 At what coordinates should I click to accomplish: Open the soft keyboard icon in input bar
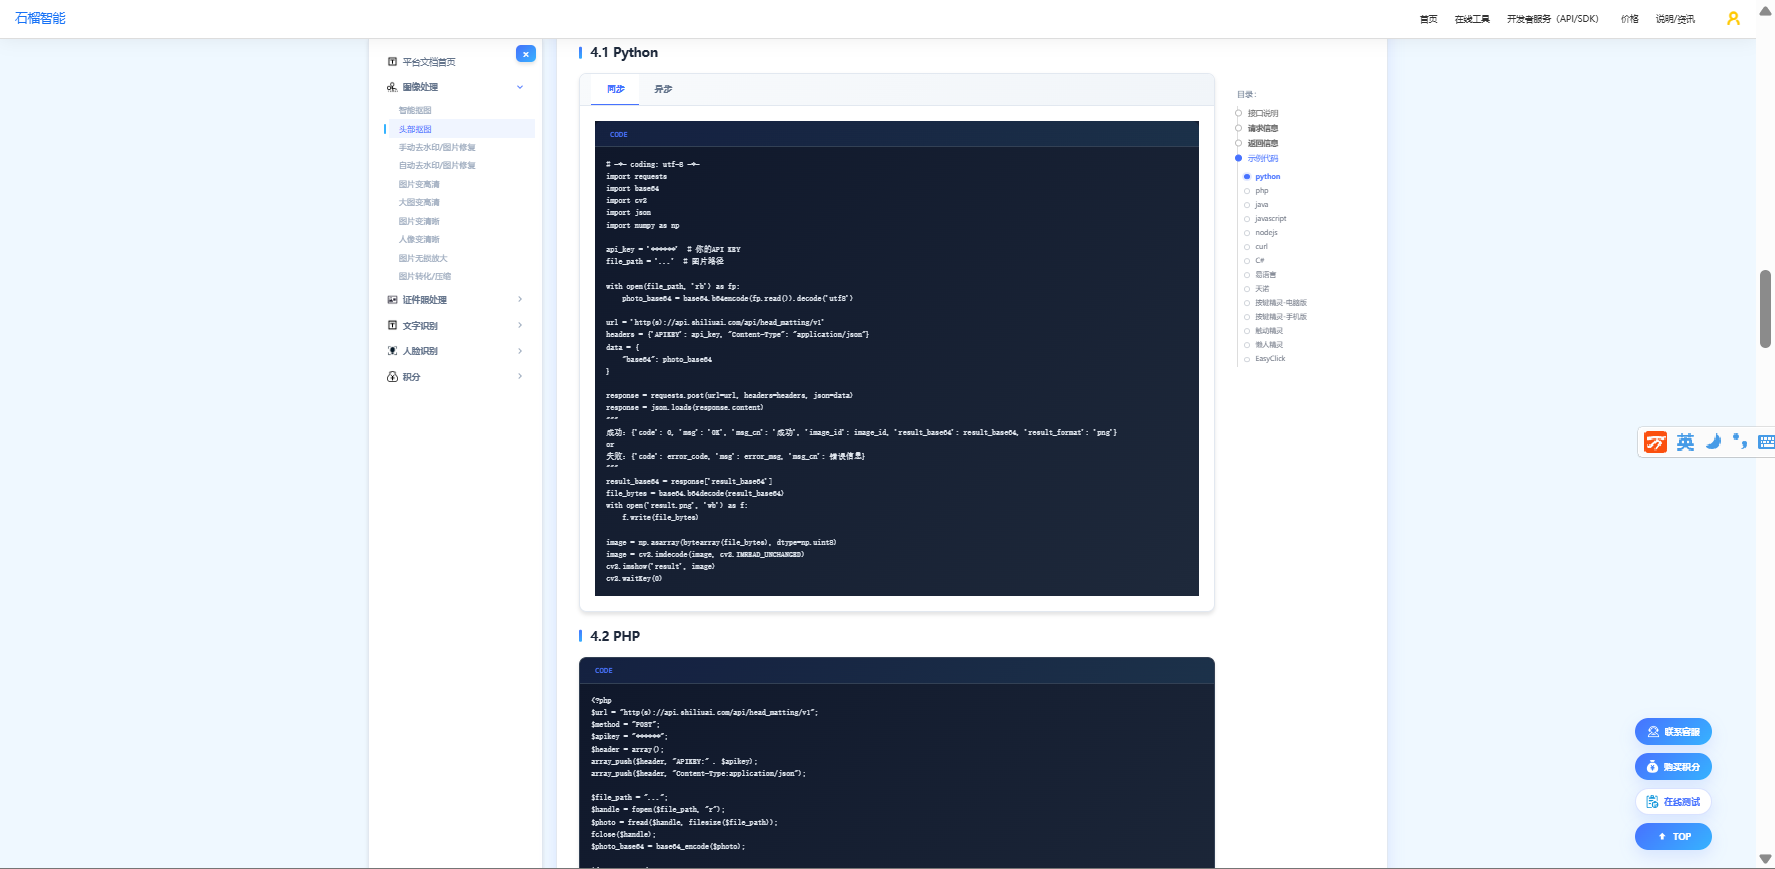[1766, 442]
